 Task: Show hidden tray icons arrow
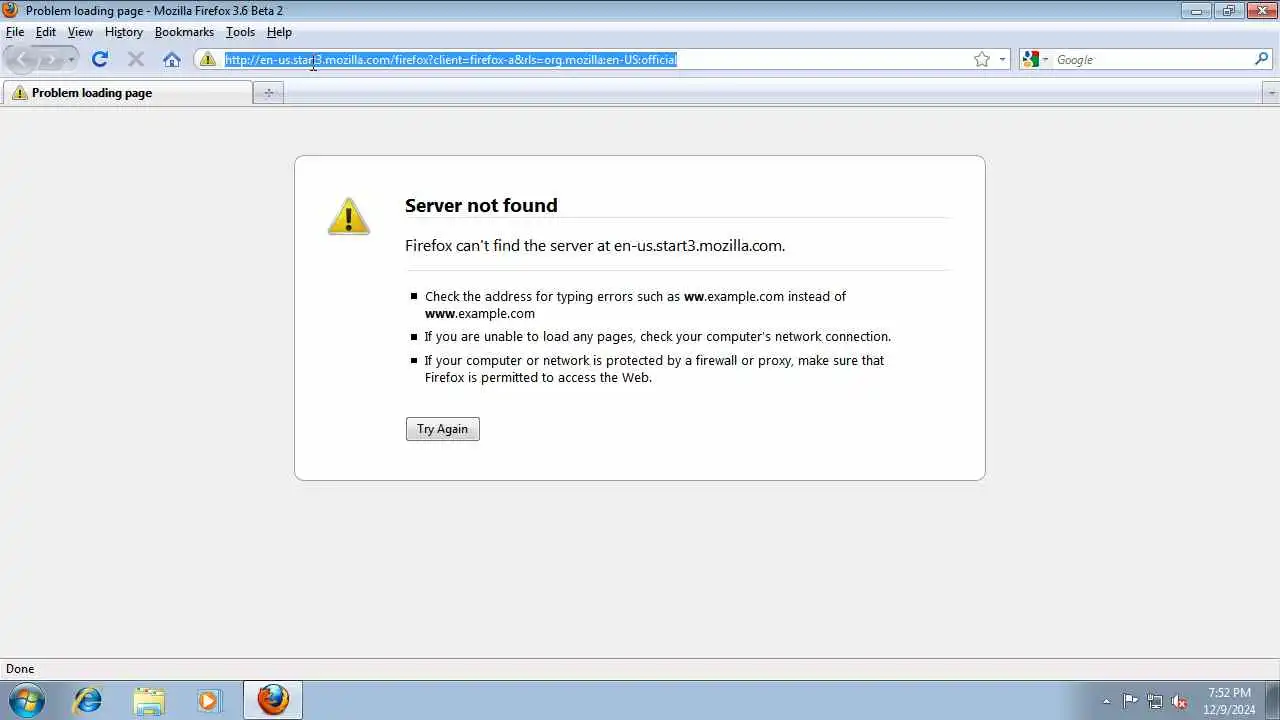tap(1106, 701)
